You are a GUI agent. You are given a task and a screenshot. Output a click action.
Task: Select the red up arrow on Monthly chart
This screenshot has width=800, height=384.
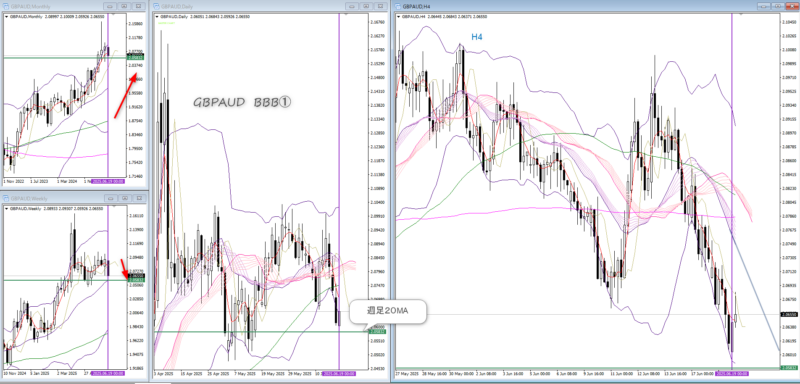(x=124, y=95)
